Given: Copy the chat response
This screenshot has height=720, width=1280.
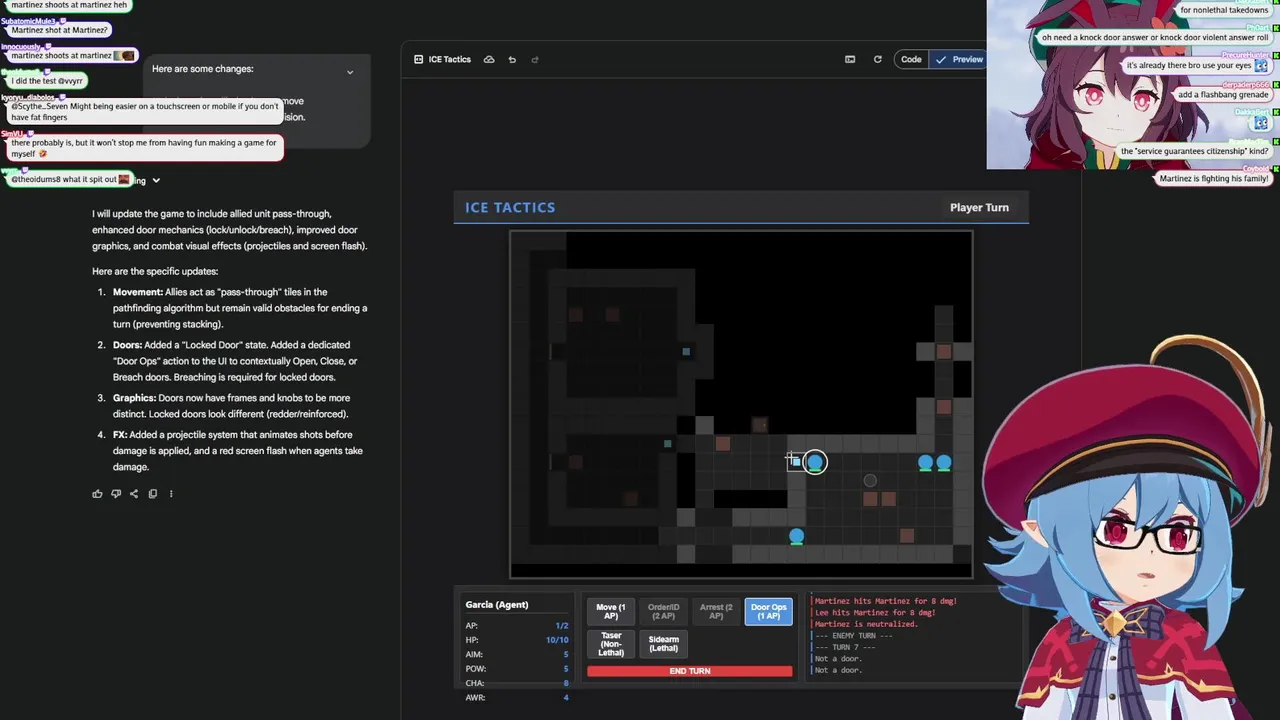Looking at the screenshot, I should [152, 493].
